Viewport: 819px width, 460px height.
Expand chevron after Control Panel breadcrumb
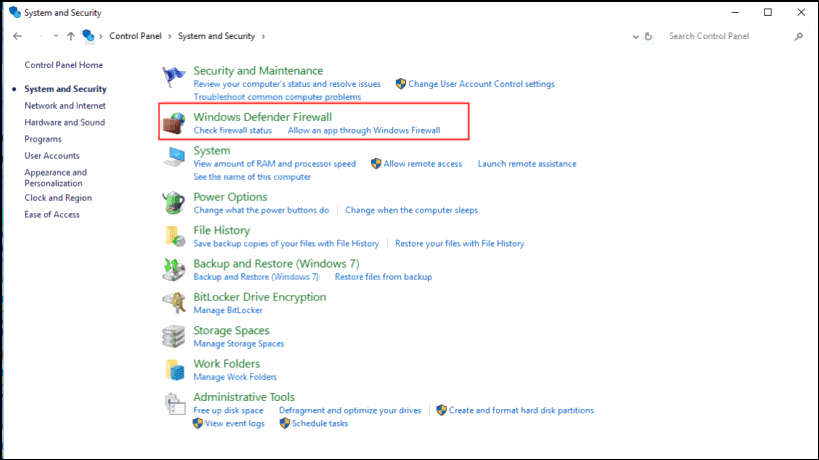click(170, 36)
